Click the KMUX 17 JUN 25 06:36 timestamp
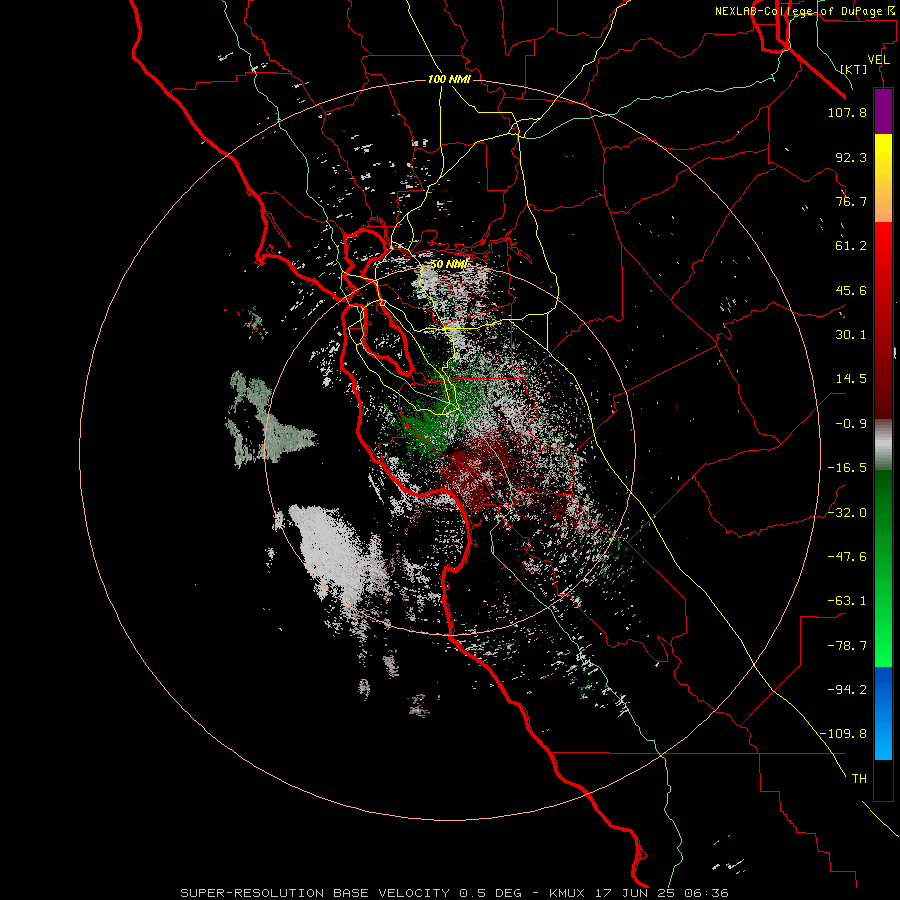This screenshot has height=900, width=900. click(x=639, y=893)
